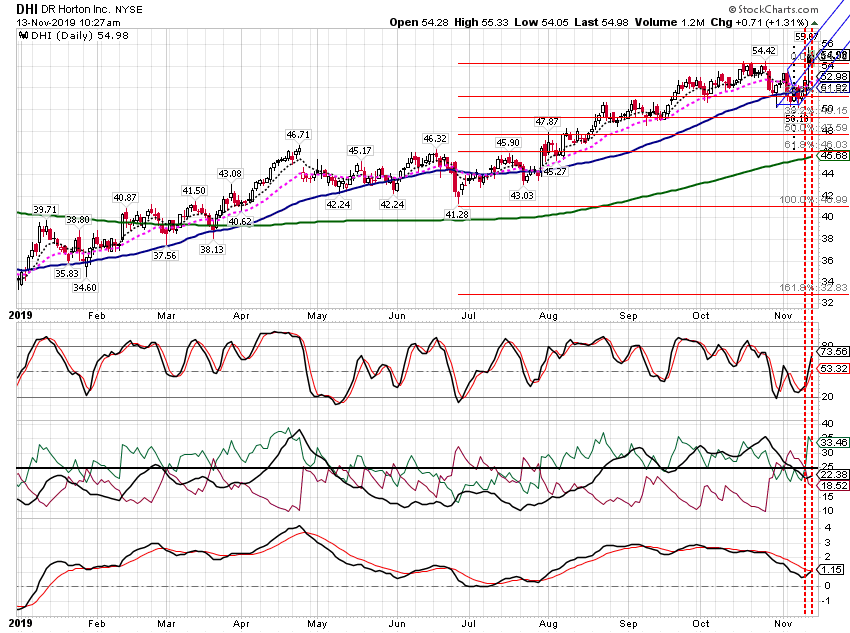Click the 45.27 price label
This screenshot has height=633, width=850.
point(555,172)
